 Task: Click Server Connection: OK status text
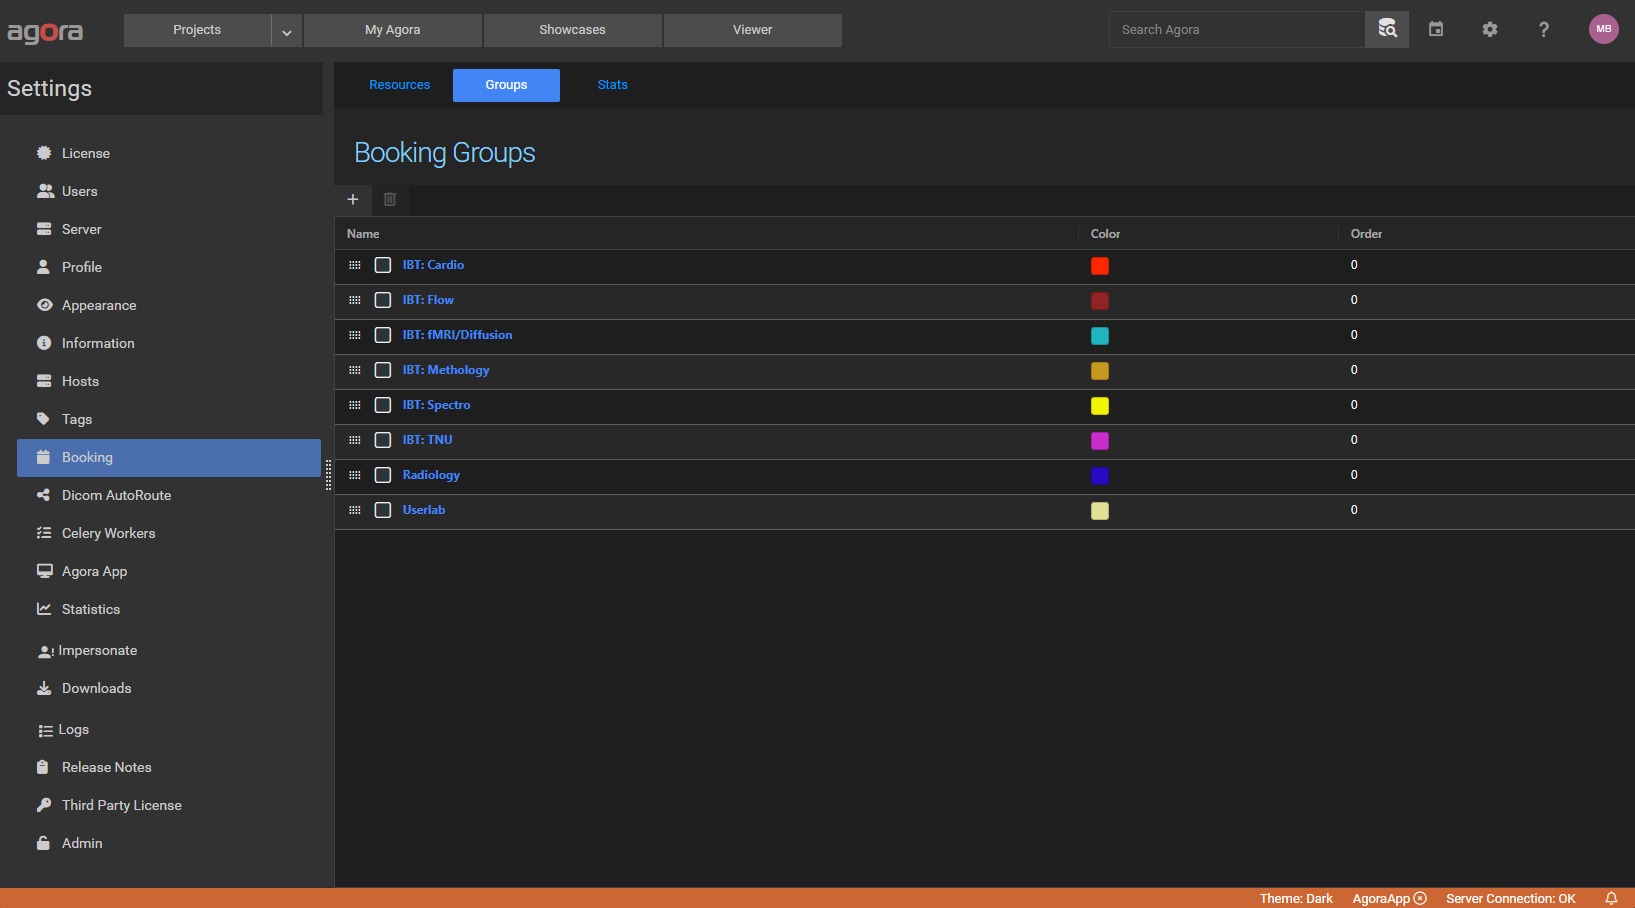[x=1510, y=898]
